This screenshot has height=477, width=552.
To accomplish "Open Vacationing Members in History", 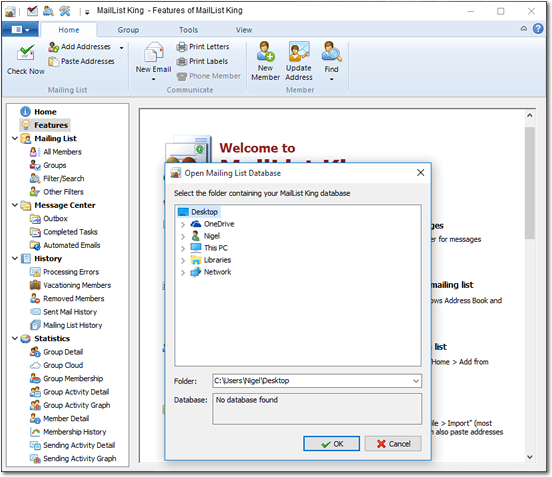I will (x=77, y=285).
